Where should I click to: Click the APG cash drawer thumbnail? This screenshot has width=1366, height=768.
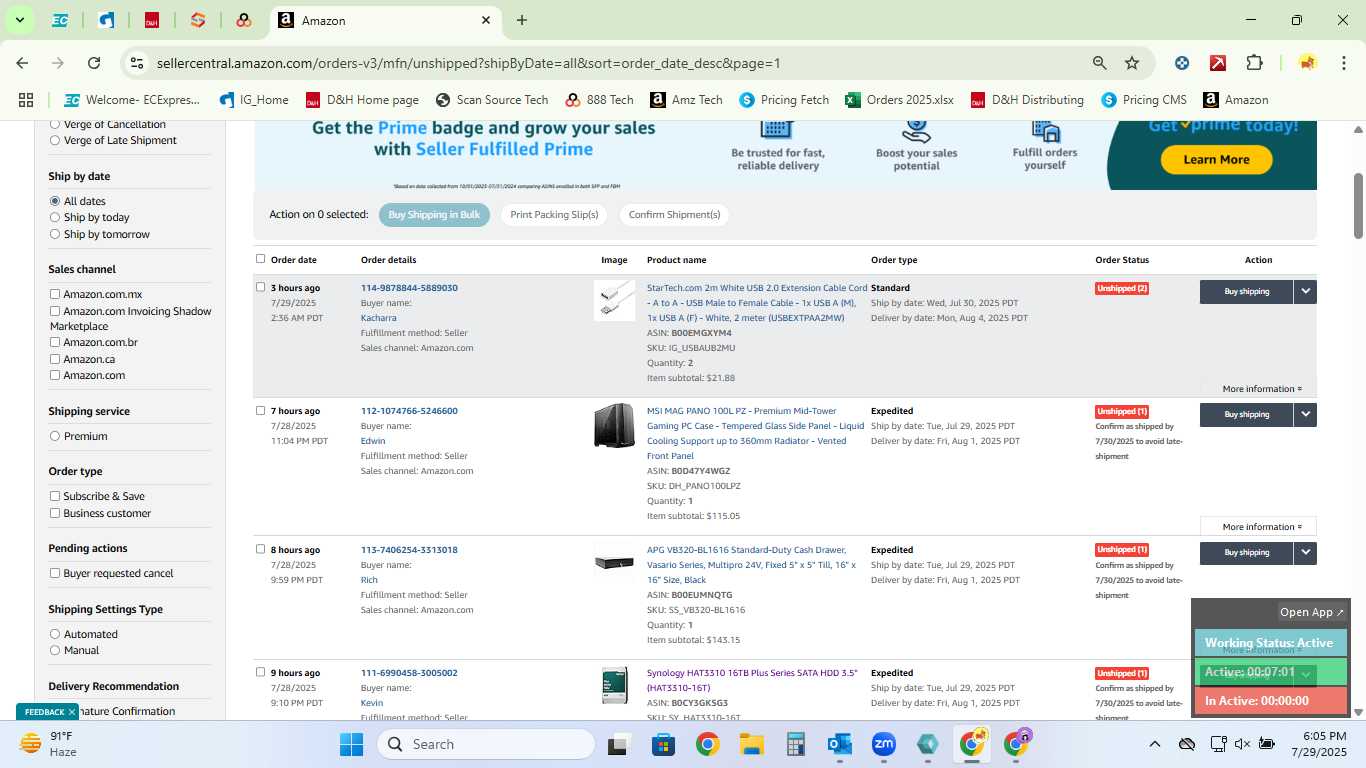pos(614,562)
